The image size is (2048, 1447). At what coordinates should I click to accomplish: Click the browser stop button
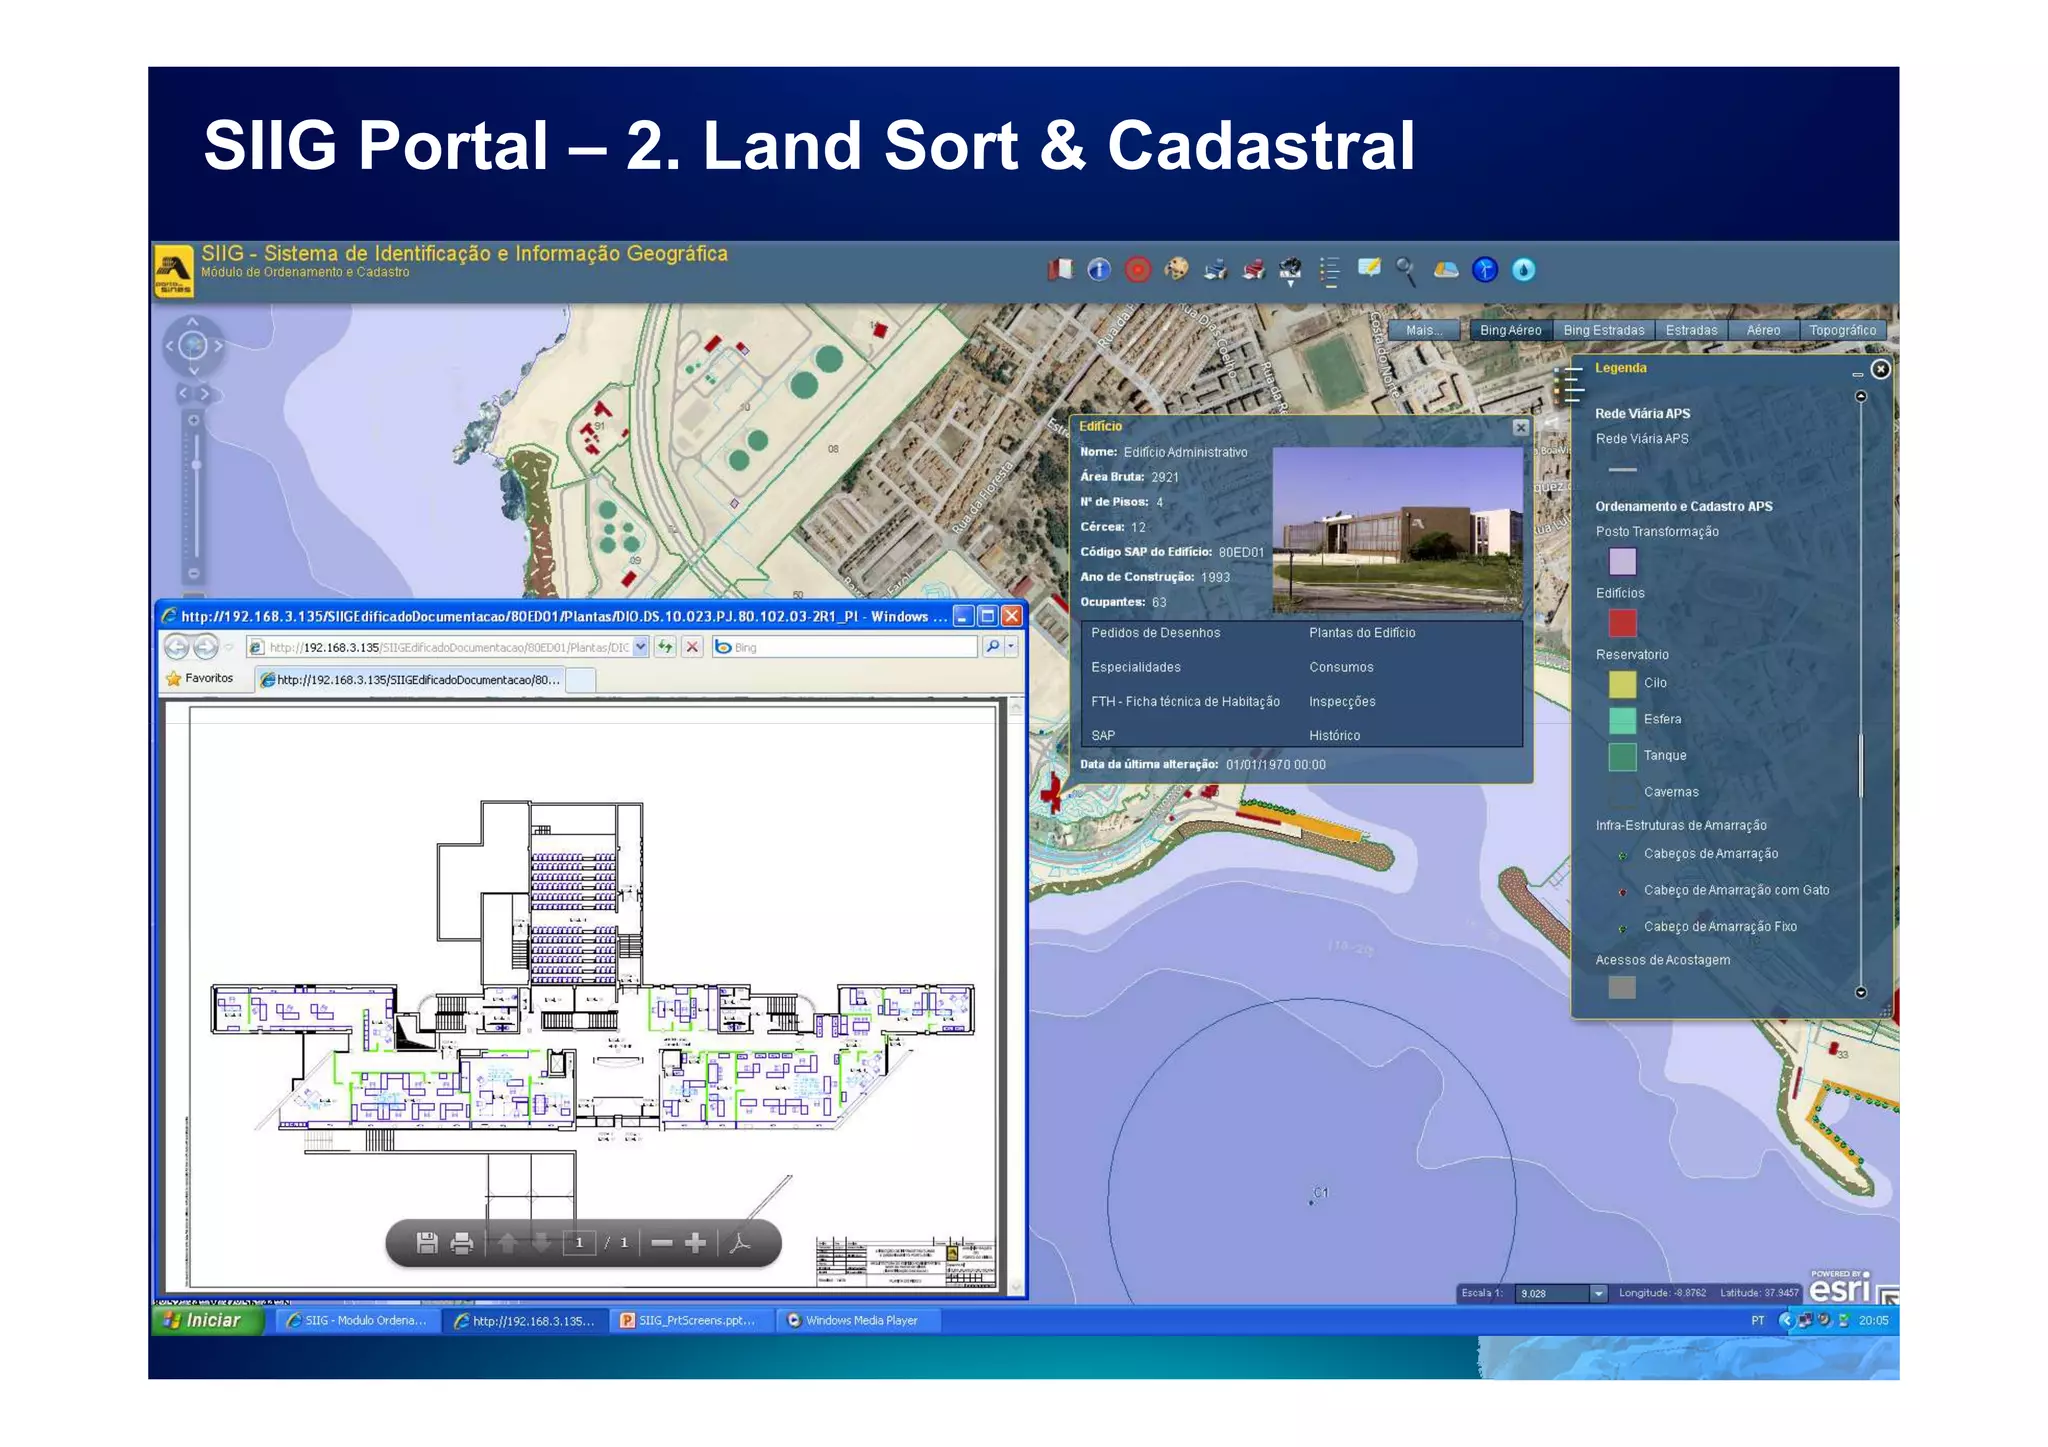tap(692, 647)
